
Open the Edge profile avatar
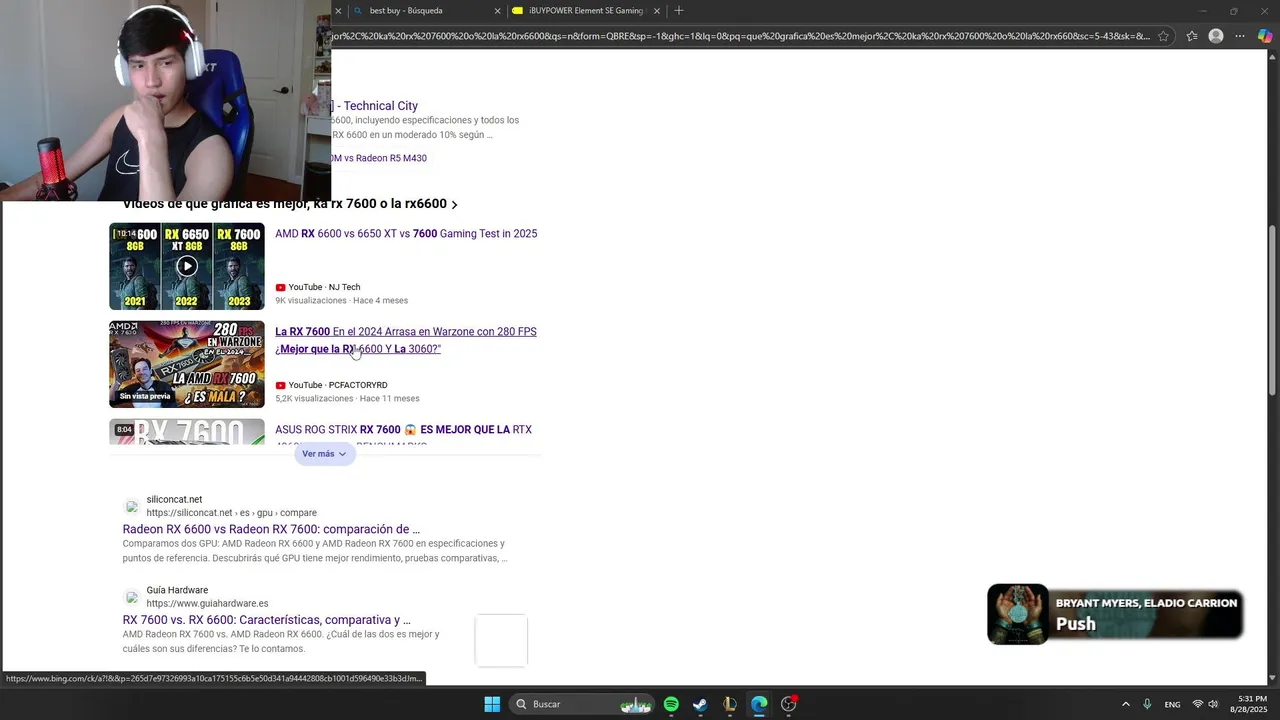pyautogui.click(x=1216, y=36)
